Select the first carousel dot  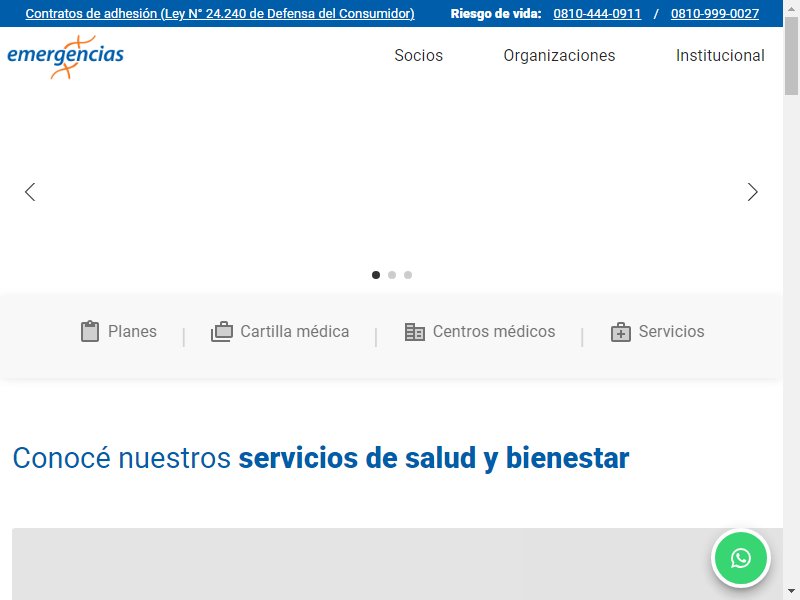[376, 275]
